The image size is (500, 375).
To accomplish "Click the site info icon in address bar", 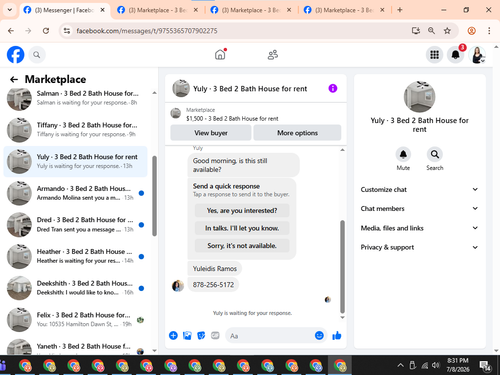I will pos(67,31).
